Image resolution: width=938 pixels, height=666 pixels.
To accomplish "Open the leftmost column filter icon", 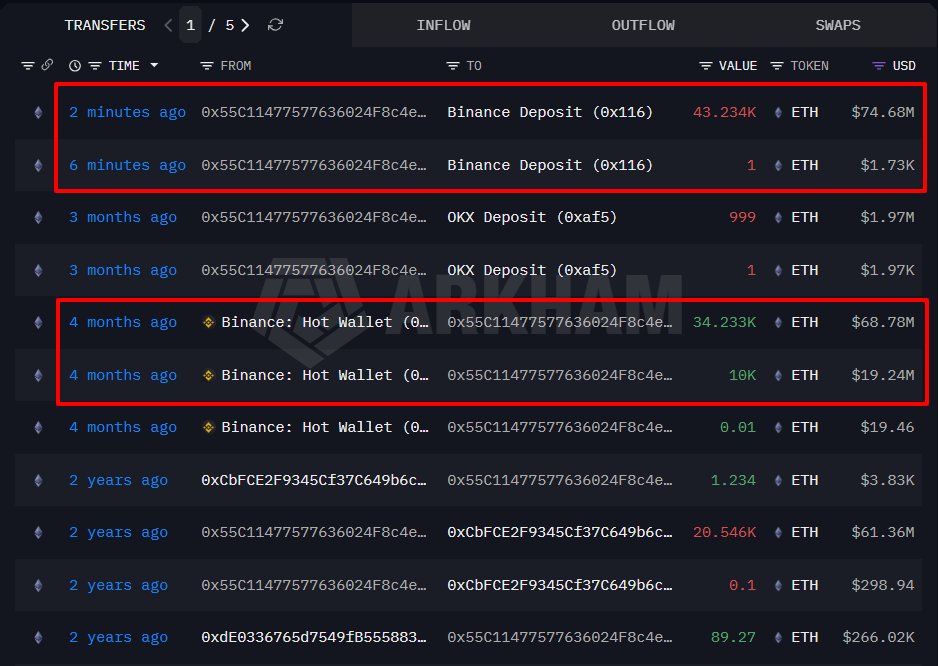I will point(28,66).
